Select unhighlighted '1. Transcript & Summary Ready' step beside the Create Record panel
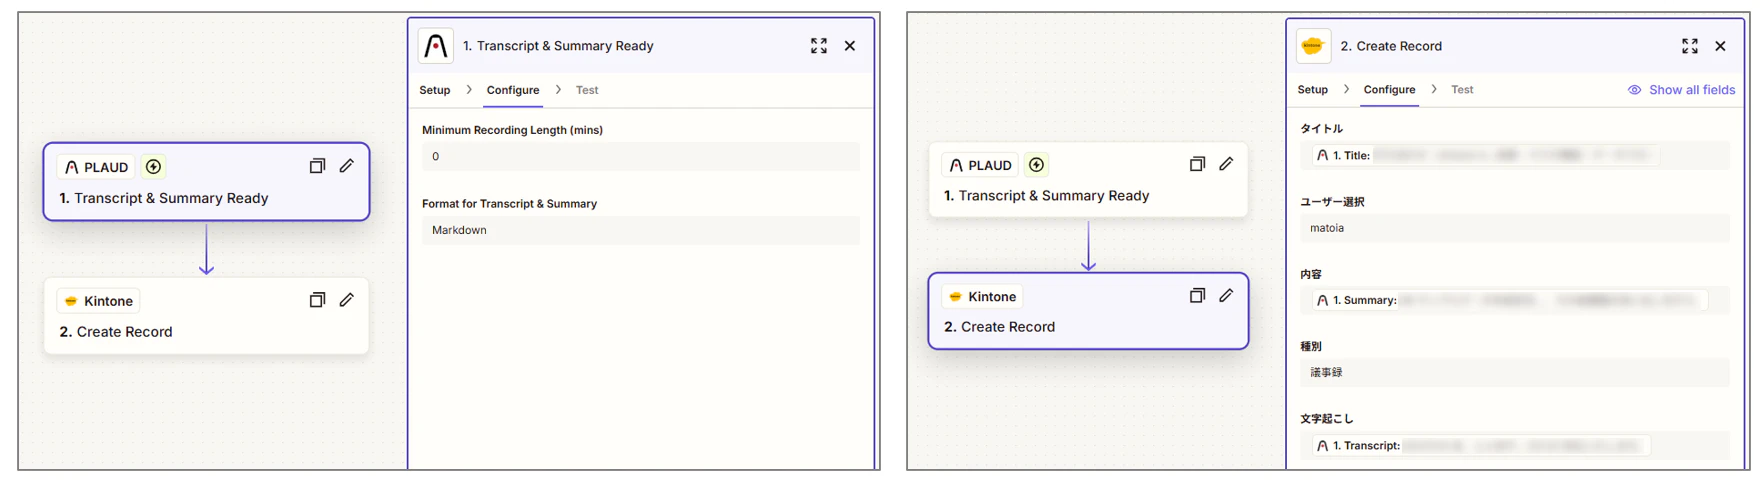 click(x=1047, y=196)
